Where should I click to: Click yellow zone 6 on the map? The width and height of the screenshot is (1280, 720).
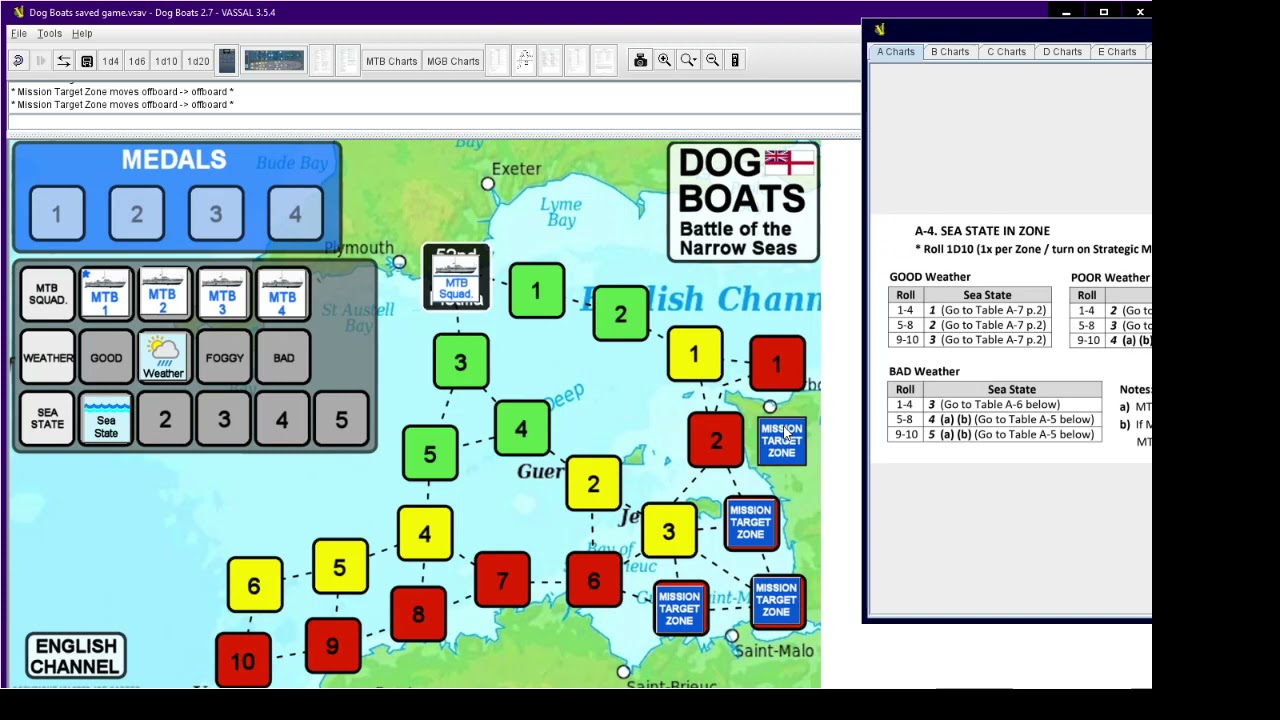click(x=254, y=586)
